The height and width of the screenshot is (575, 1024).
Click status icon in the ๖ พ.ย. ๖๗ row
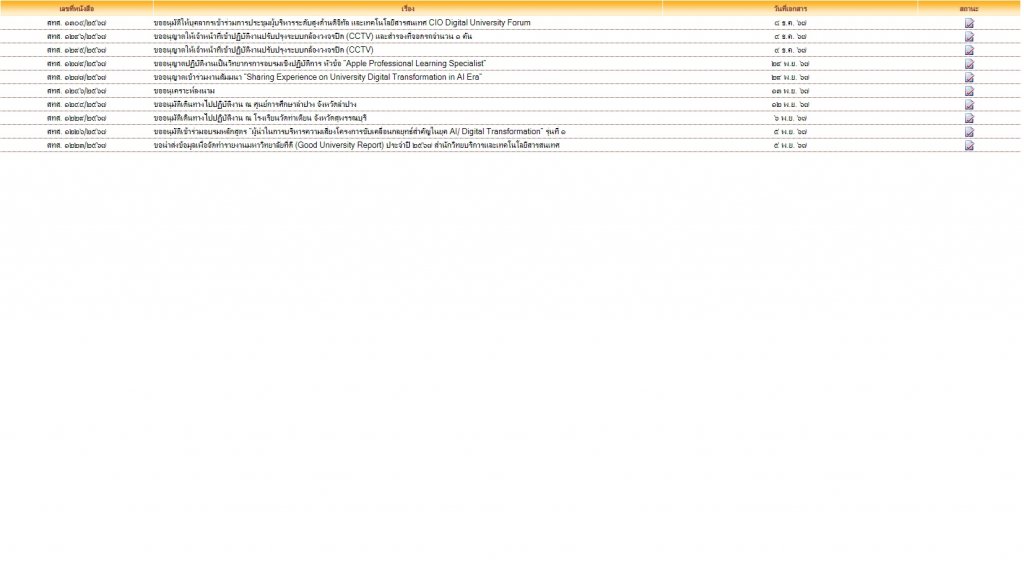969,118
